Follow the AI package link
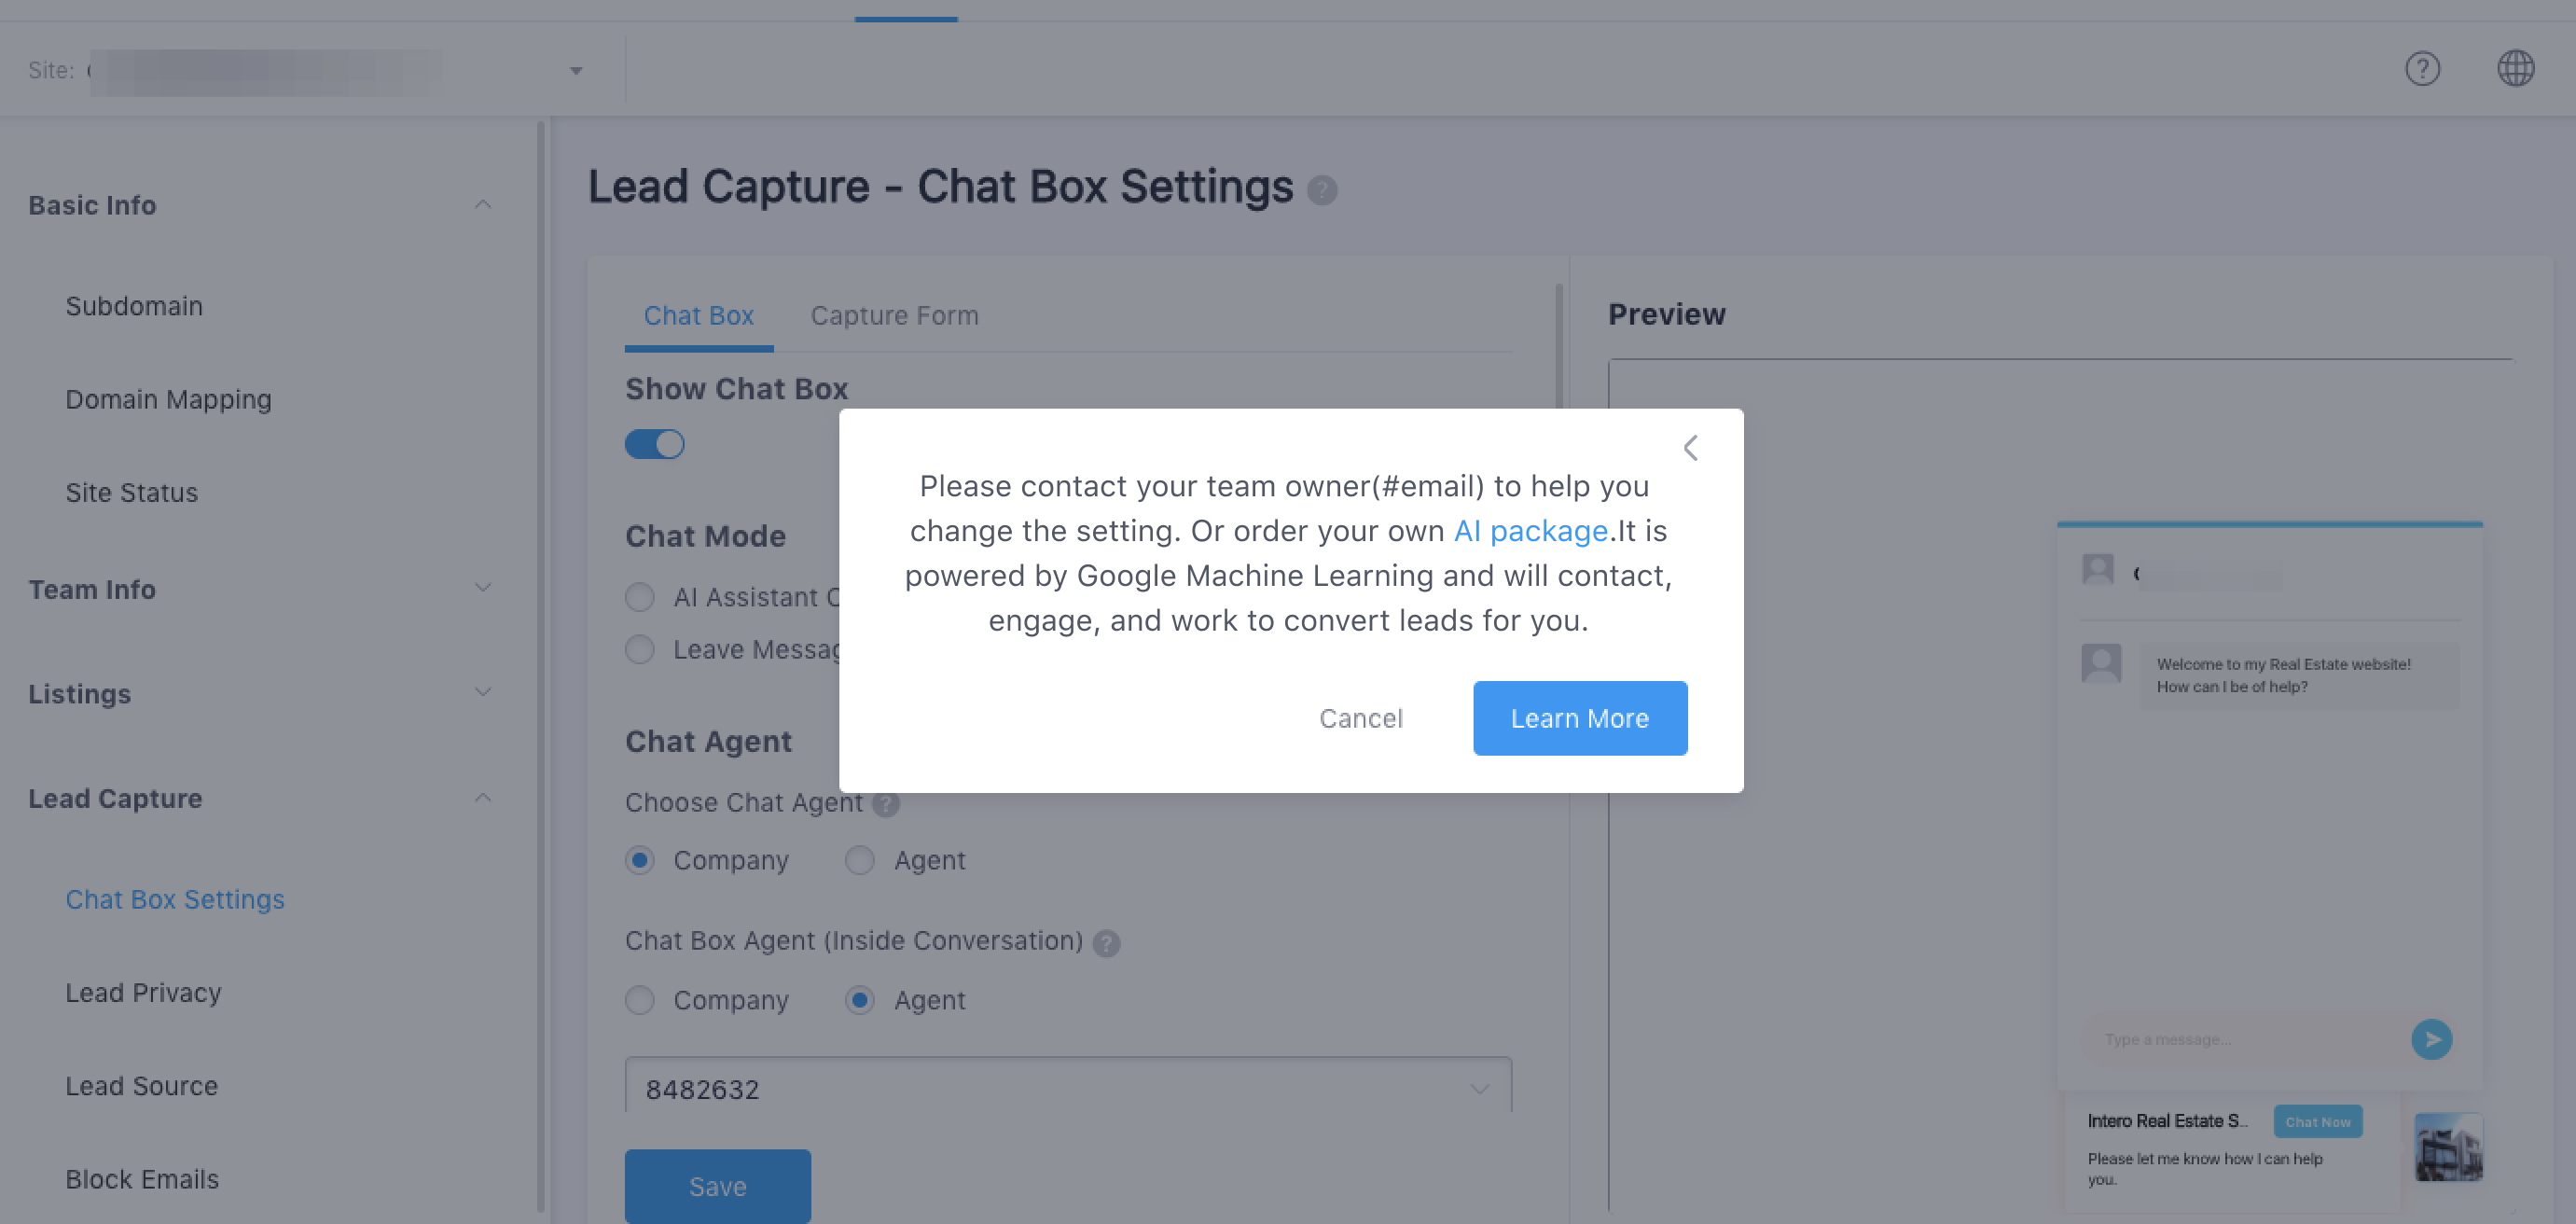Screen dimensions: 2576x1224 click(1530, 531)
